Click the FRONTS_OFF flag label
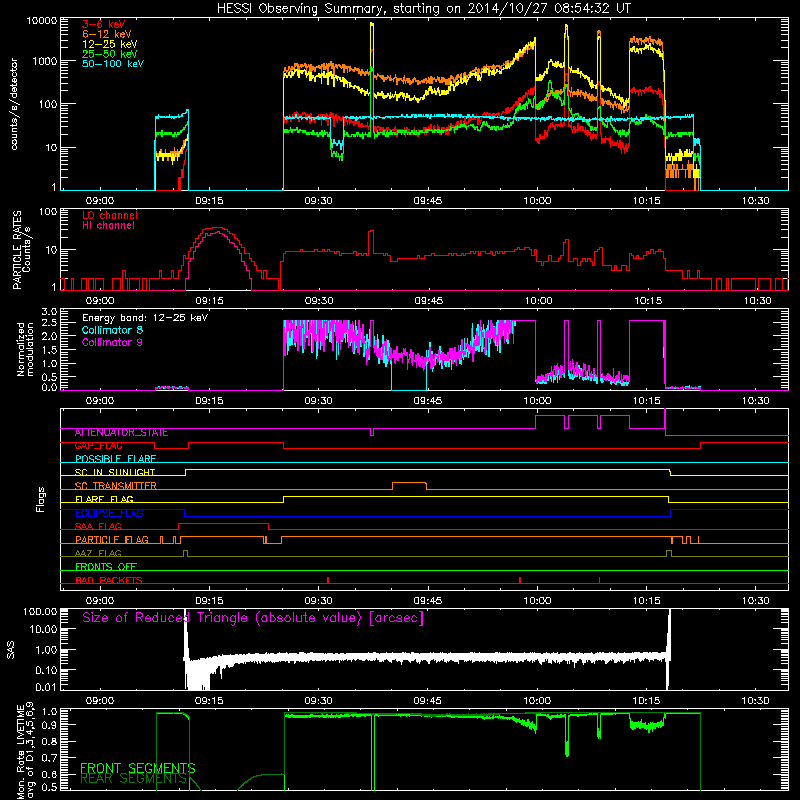 coord(106,567)
